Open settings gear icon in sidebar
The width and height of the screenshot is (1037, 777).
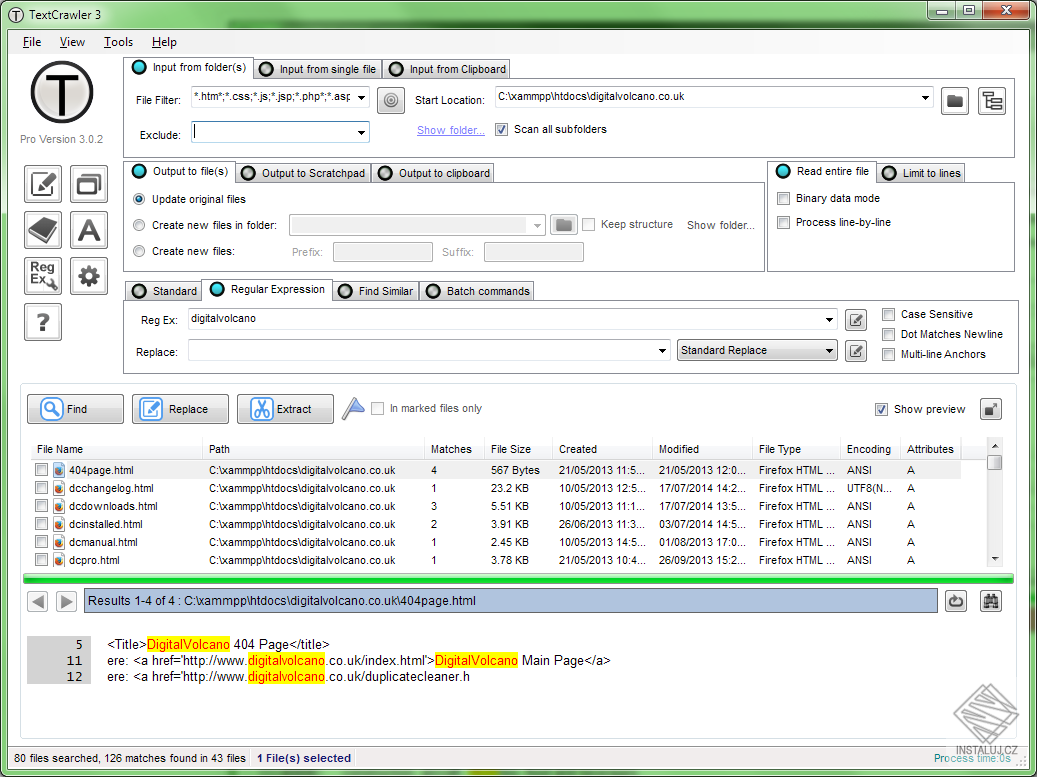pyautogui.click(x=89, y=276)
